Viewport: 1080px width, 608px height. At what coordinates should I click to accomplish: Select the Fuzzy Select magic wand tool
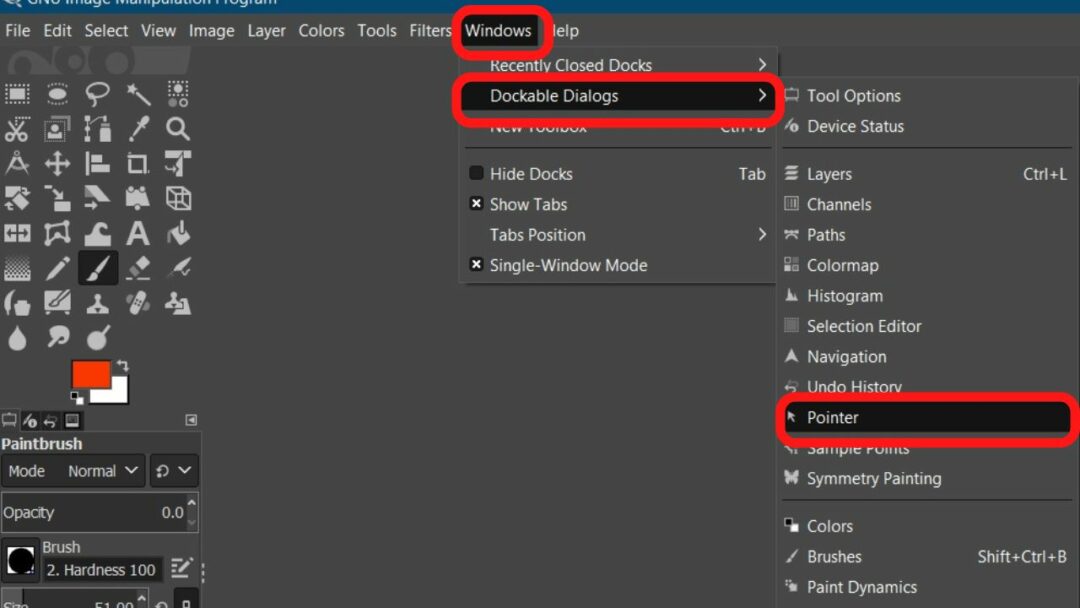138,94
